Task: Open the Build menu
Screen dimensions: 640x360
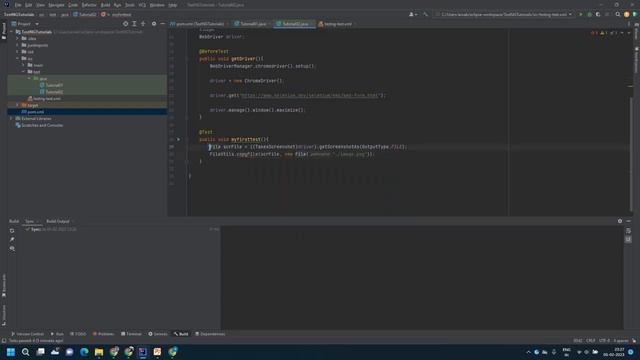Action: (x=105, y=5)
